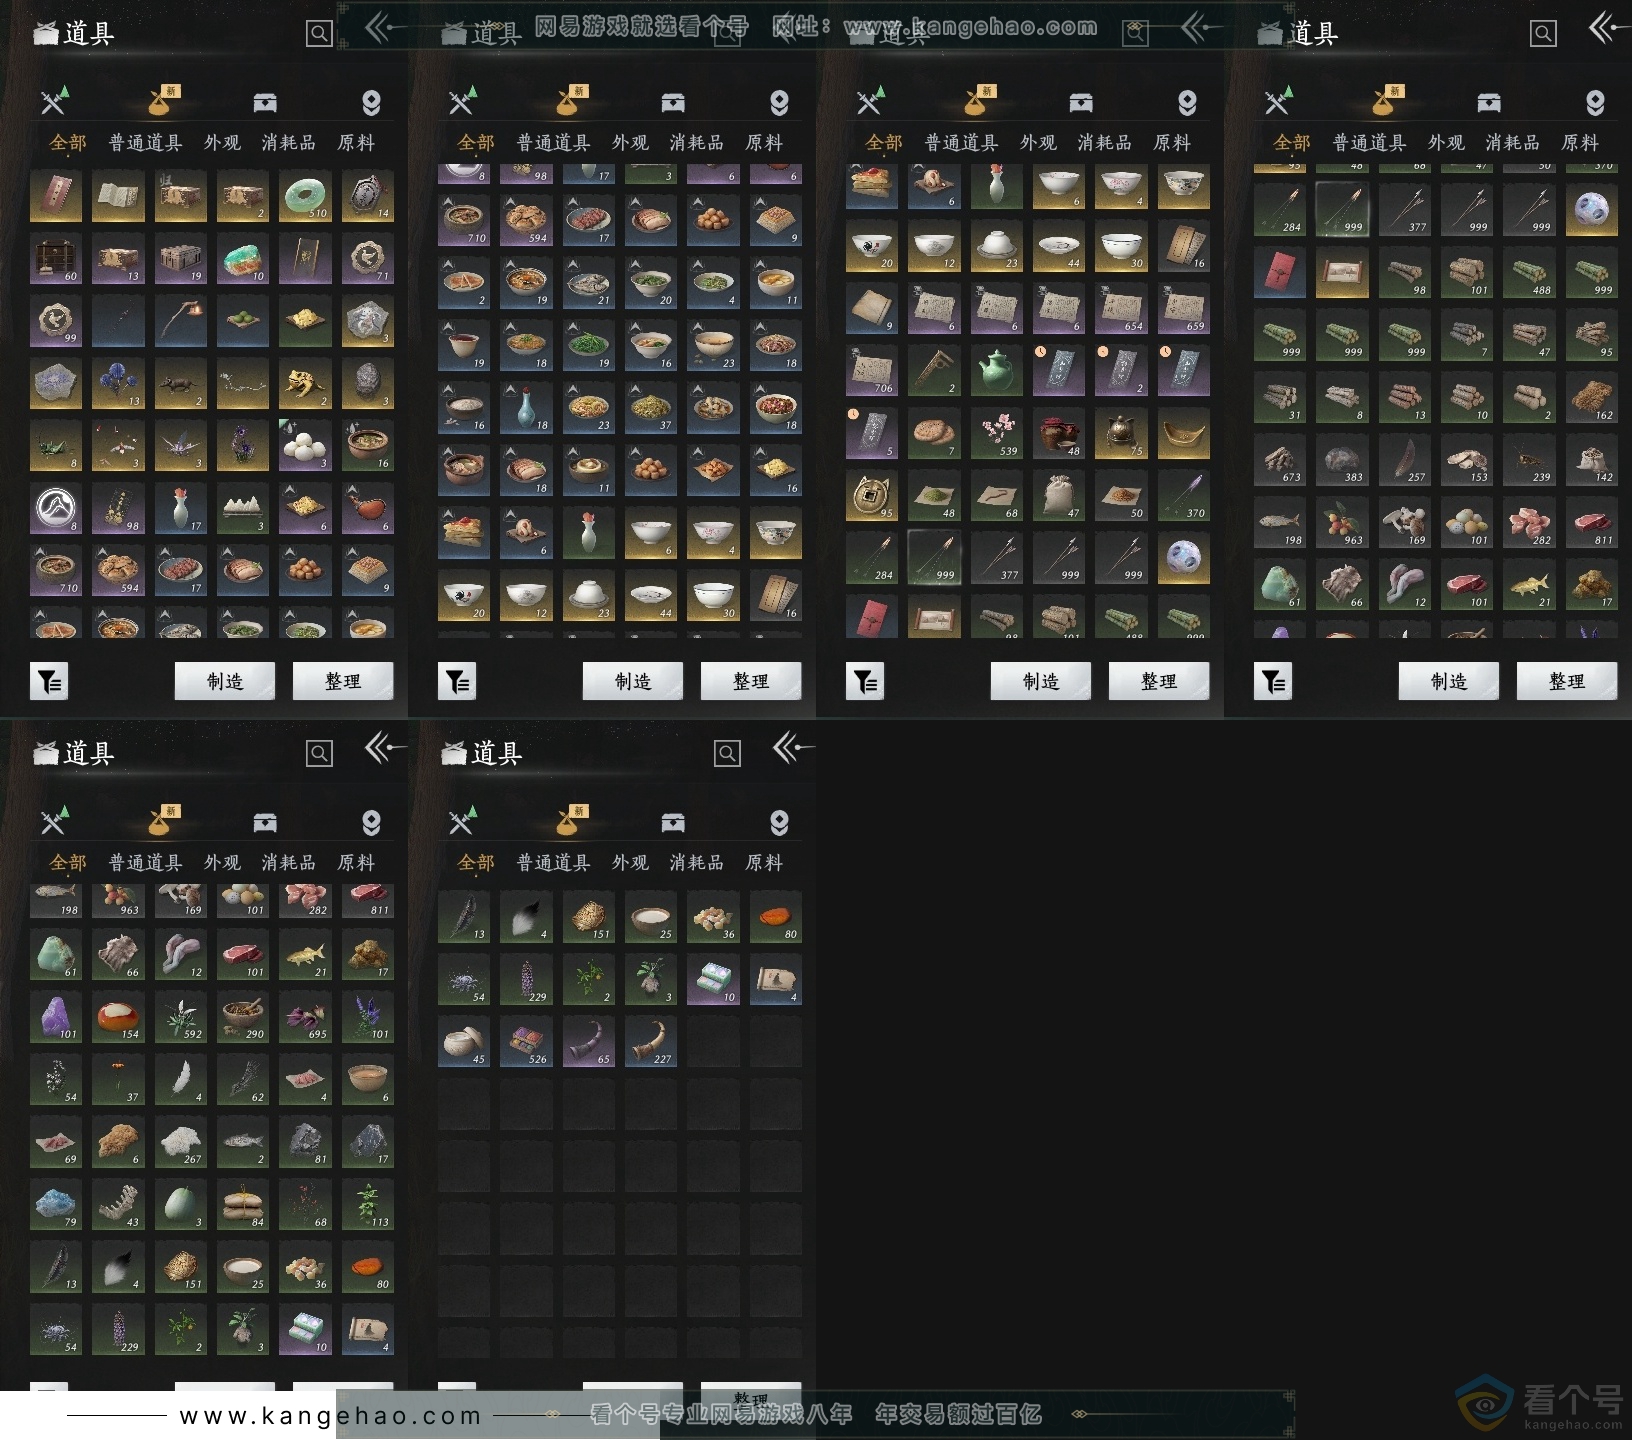Viewport: 1632px width, 1440px height.
Task: Select the round mountain emblem item counted 8
Action: 56,508
